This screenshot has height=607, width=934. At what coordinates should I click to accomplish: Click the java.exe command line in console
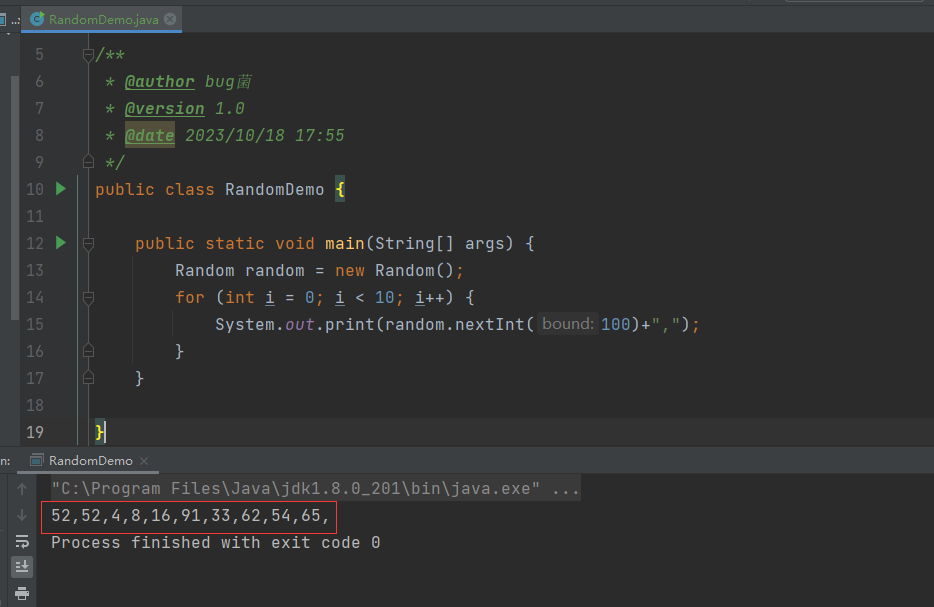click(315, 488)
